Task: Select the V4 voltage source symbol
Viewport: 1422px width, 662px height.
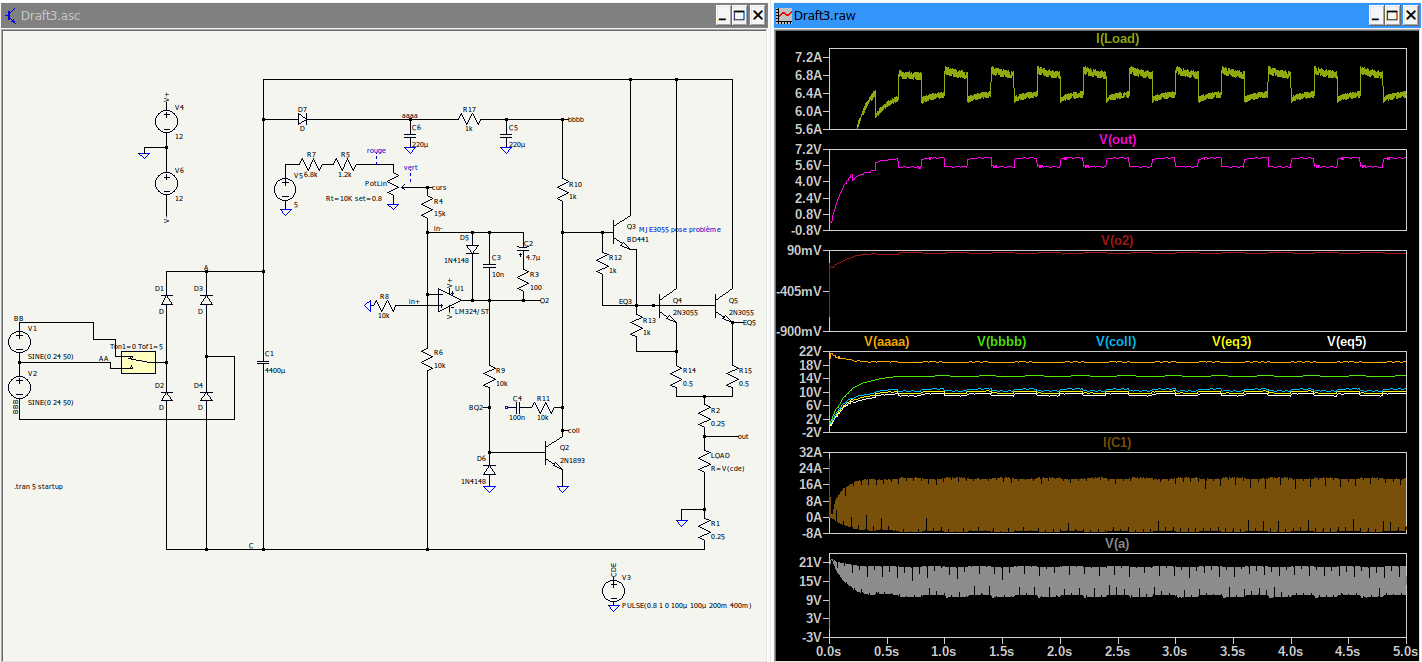Action: [166, 121]
